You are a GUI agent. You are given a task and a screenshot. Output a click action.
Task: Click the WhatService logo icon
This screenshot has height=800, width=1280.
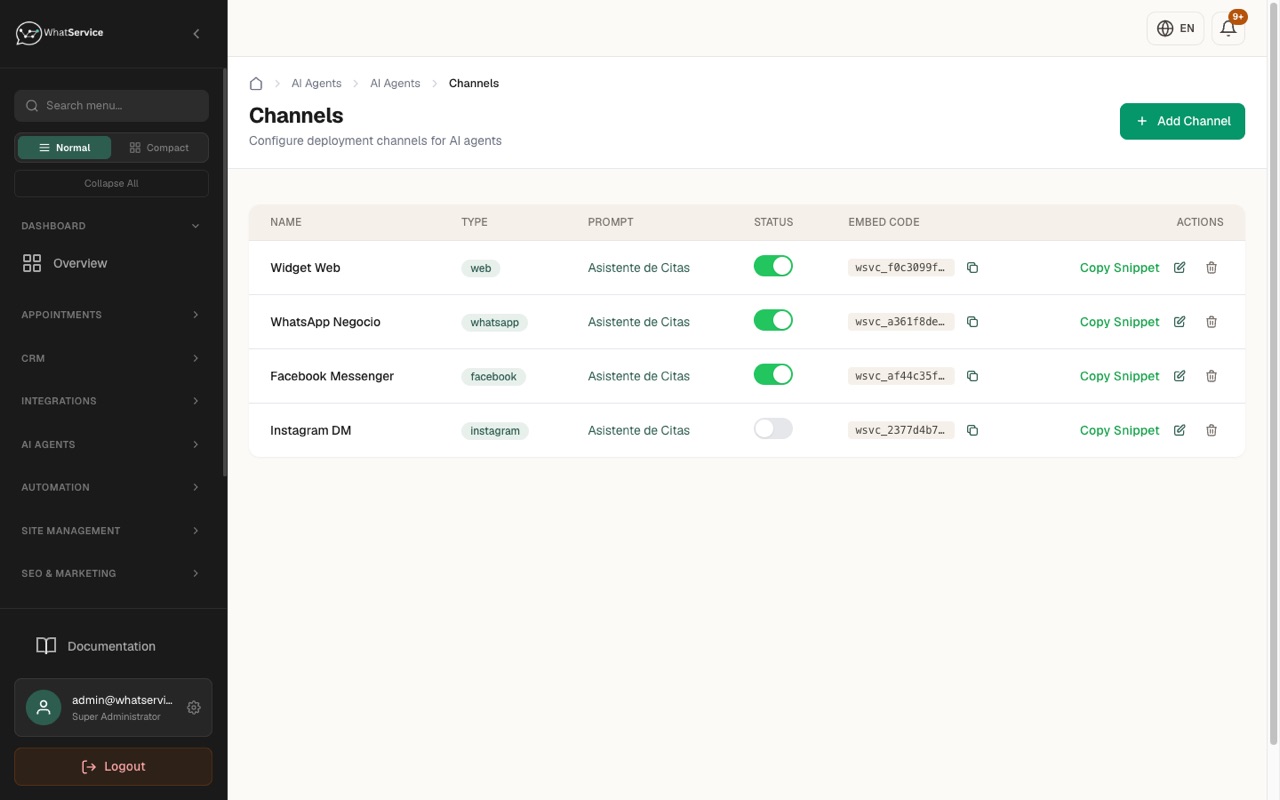[29, 33]
